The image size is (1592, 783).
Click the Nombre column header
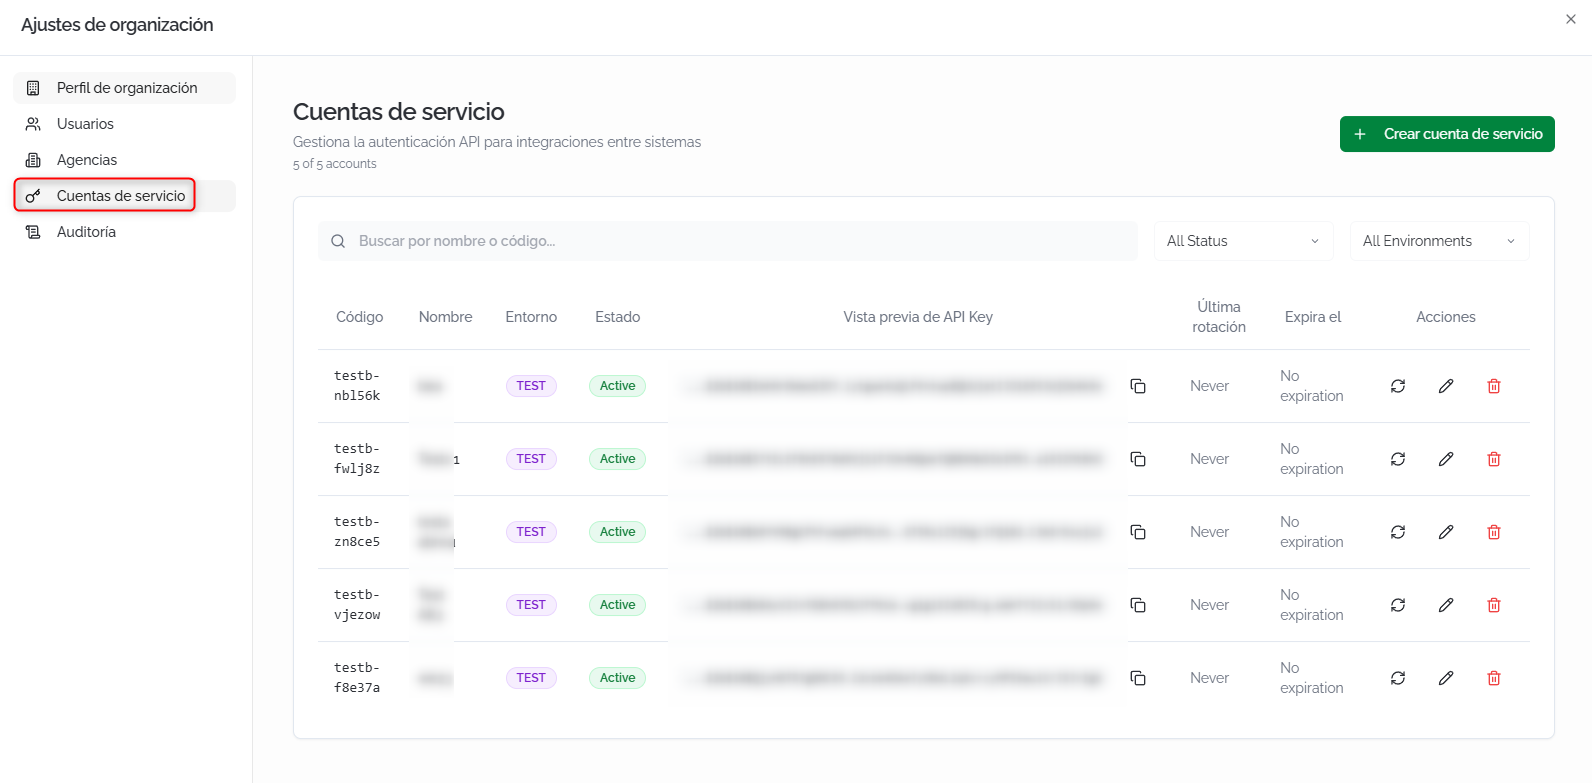(x=446, y=317)
